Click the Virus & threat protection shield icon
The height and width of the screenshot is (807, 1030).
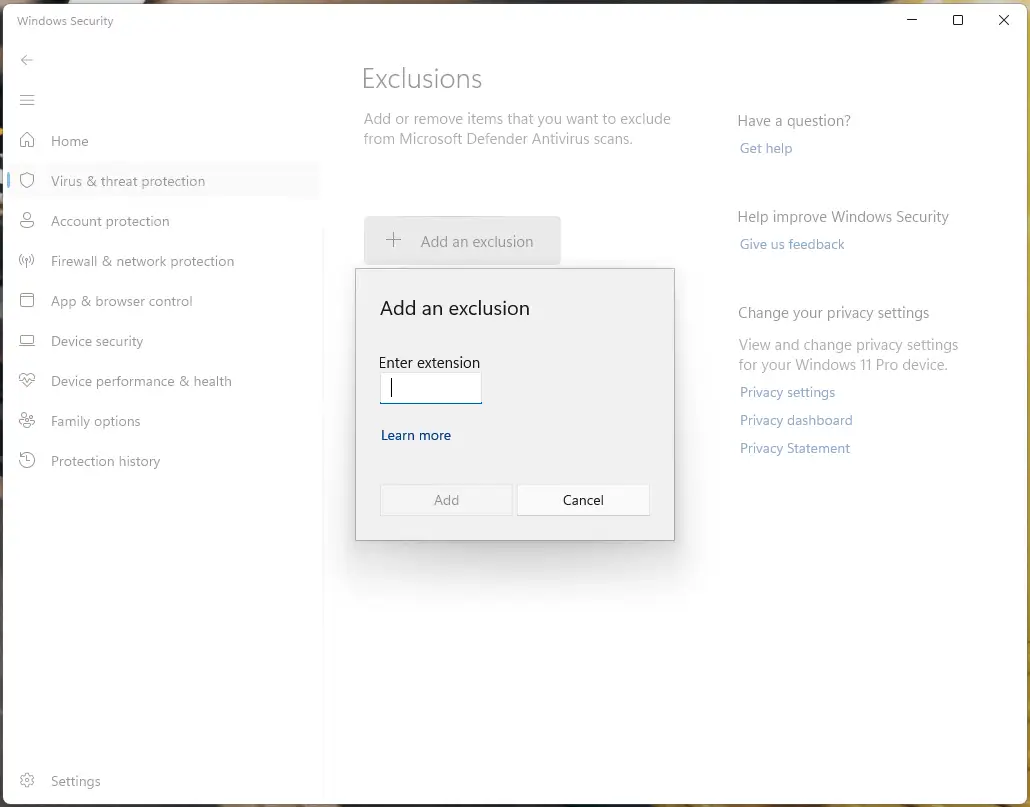(x=27, y=181)
